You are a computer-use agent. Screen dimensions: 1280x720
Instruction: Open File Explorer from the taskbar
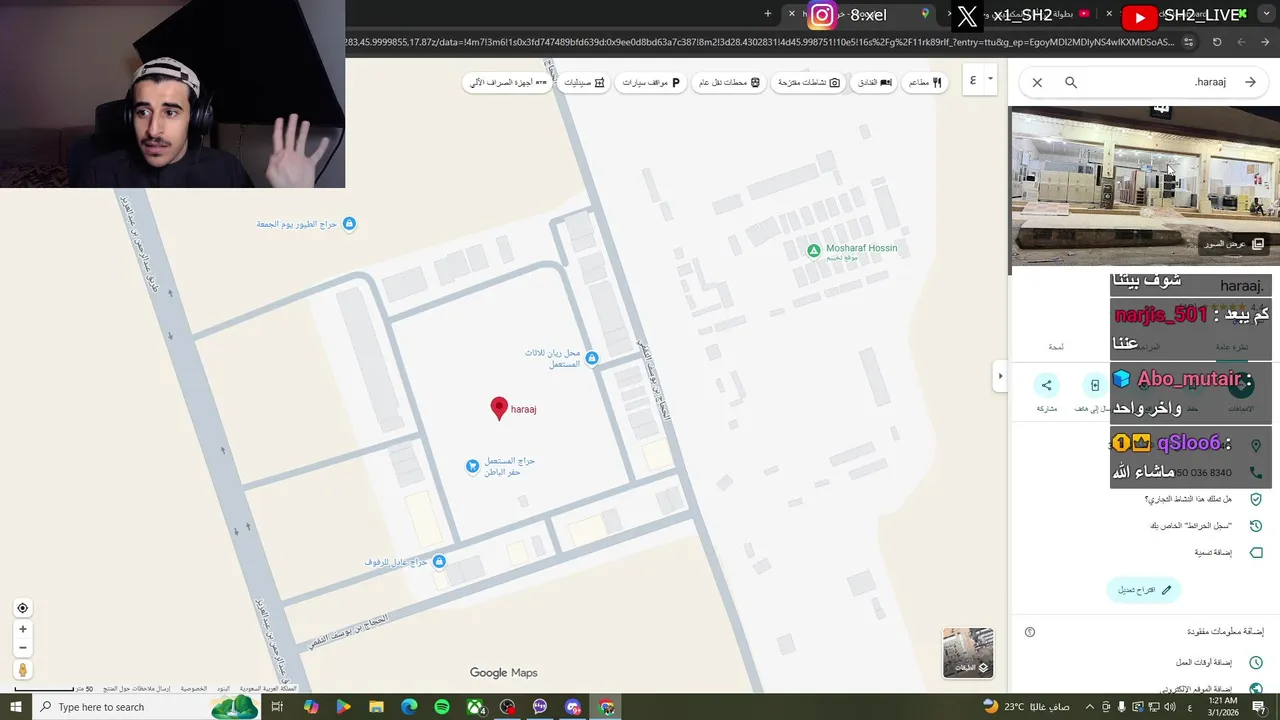[376, 707]
